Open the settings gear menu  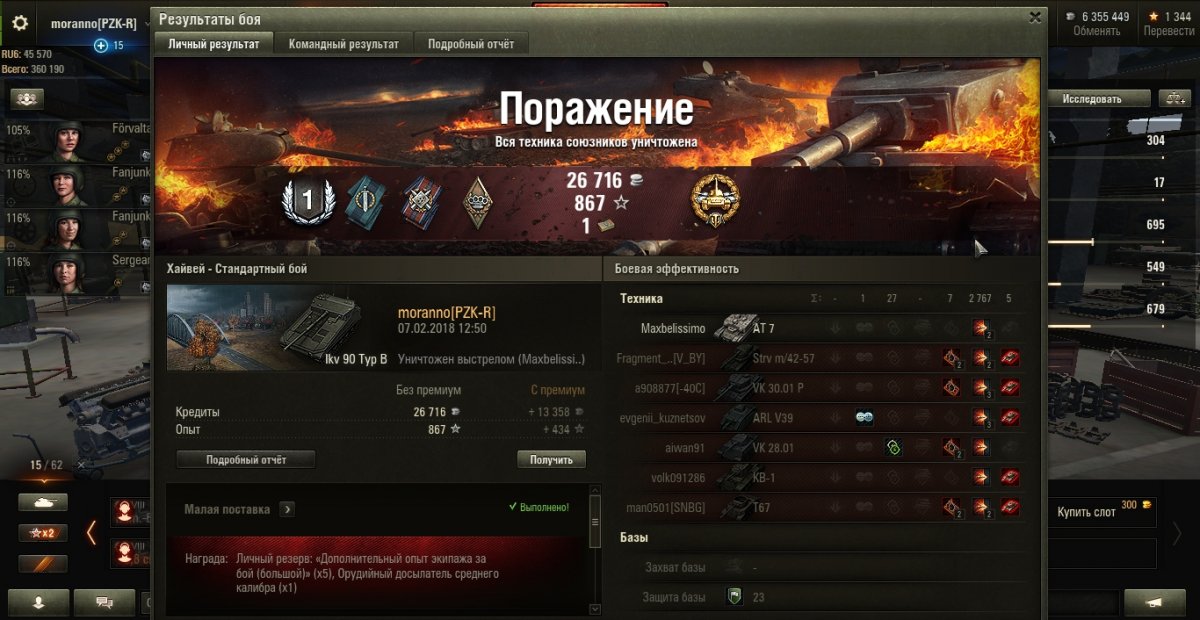tap(20, 23)
